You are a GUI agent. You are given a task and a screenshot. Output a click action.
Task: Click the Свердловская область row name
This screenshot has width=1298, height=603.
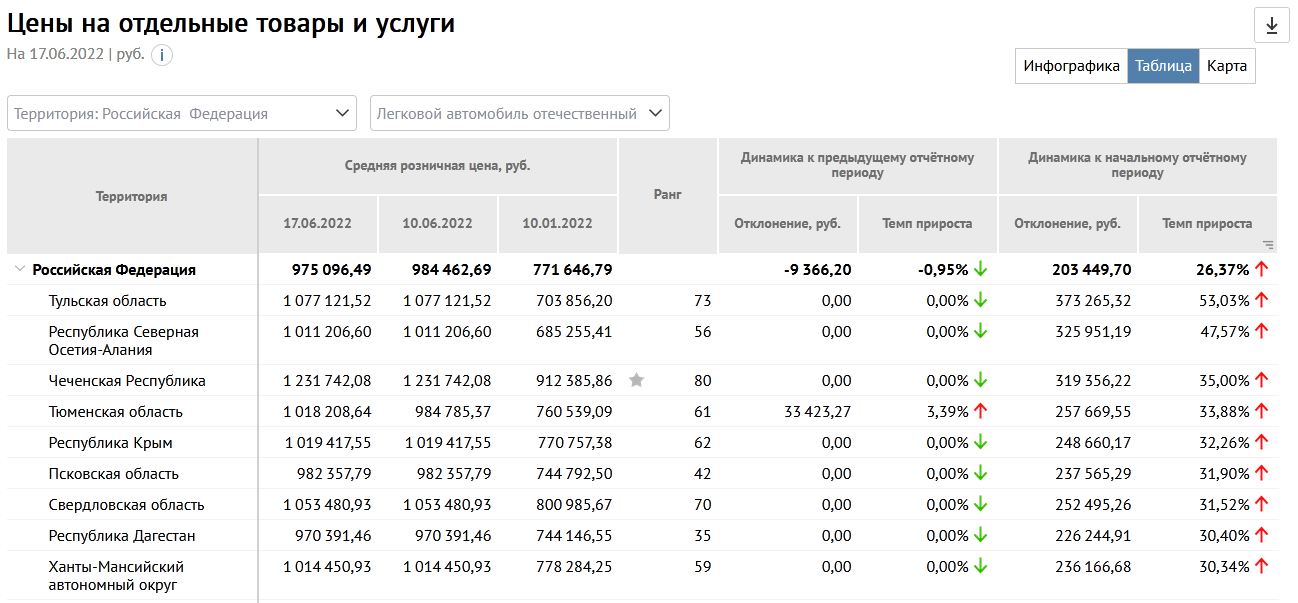pyautogui.click(x=126, y=504)
